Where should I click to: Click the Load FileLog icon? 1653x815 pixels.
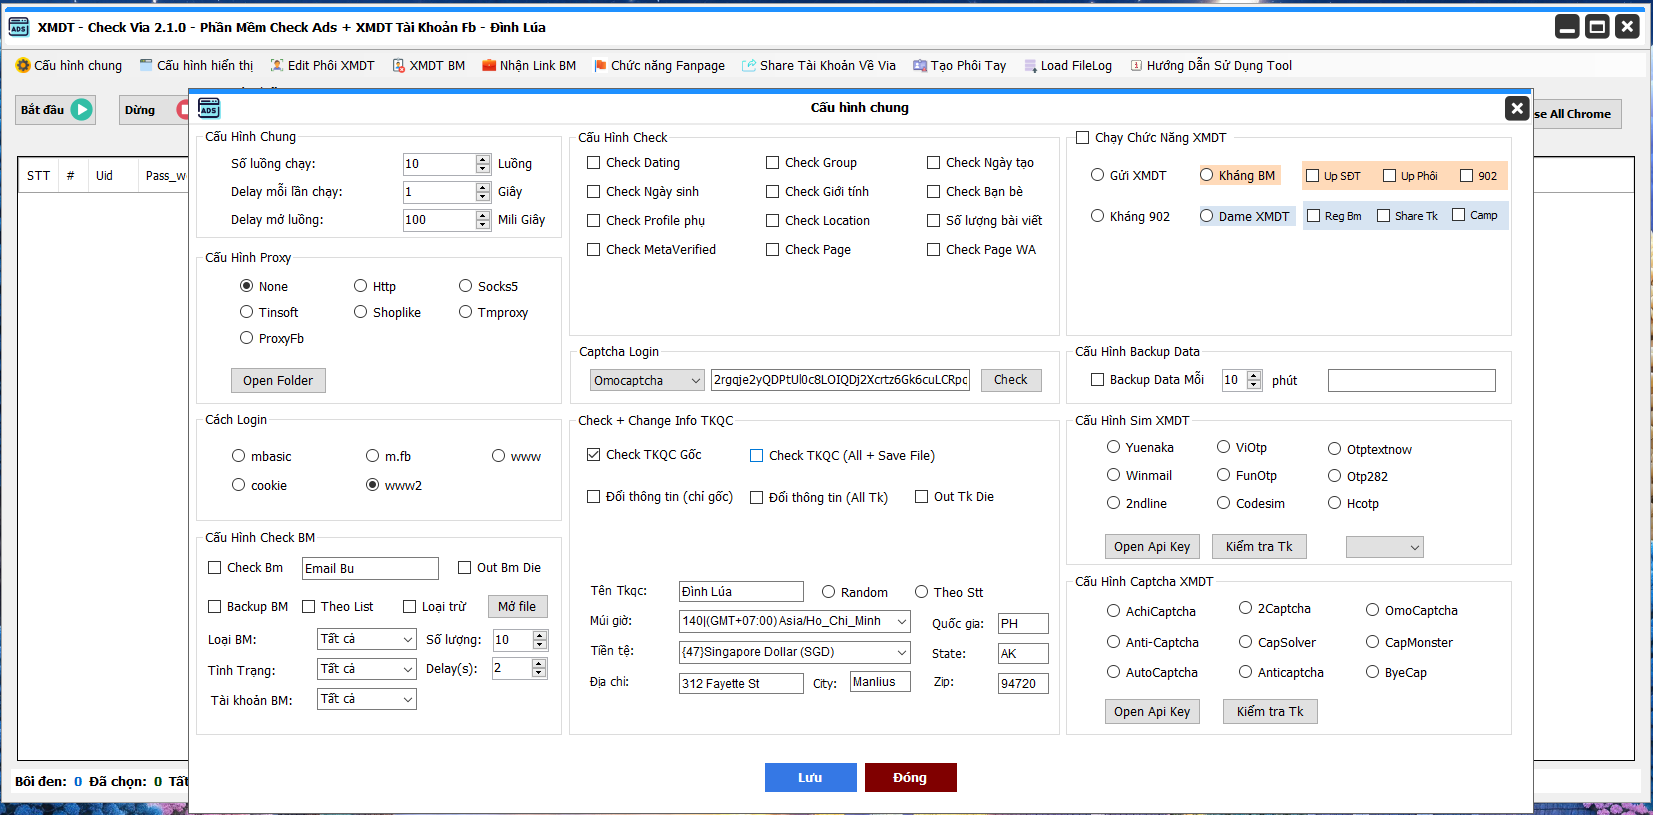[1030, 65]
